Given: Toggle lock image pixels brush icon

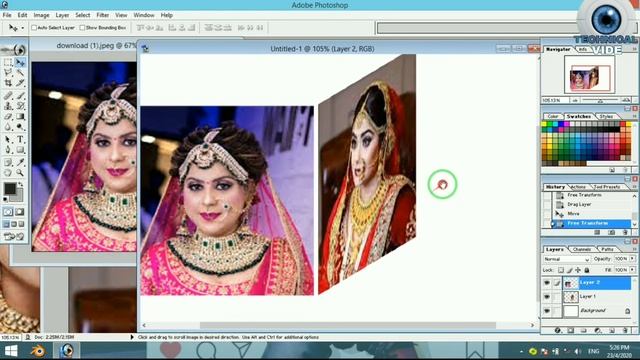Looking at the screenshot, I should coord(569,270).
